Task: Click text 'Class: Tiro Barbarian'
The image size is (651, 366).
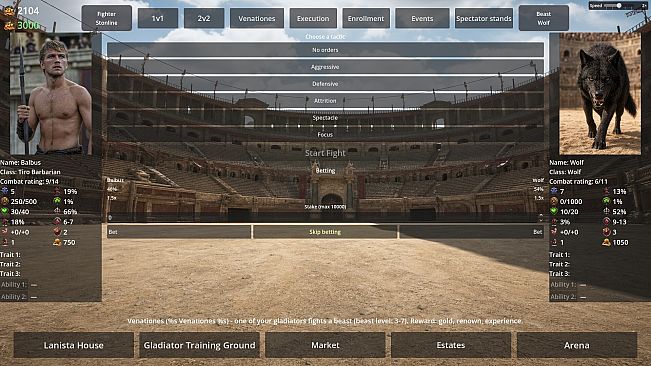Action: [30, 172]
